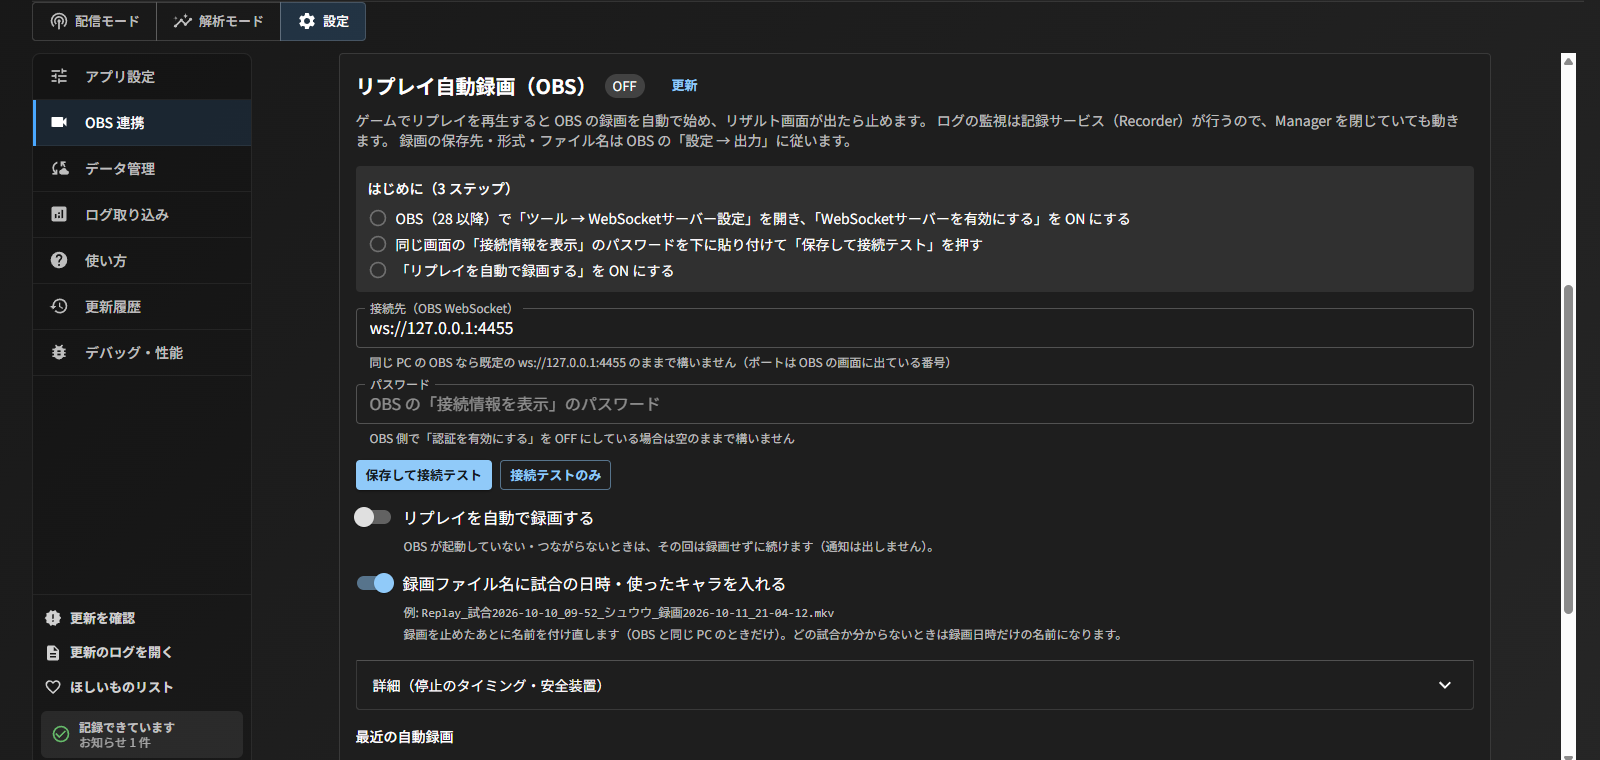The height and width of the screenshot is (760, 1600).
Task: Click 更新 link next to OFF badge
Action: click(684, 86)
